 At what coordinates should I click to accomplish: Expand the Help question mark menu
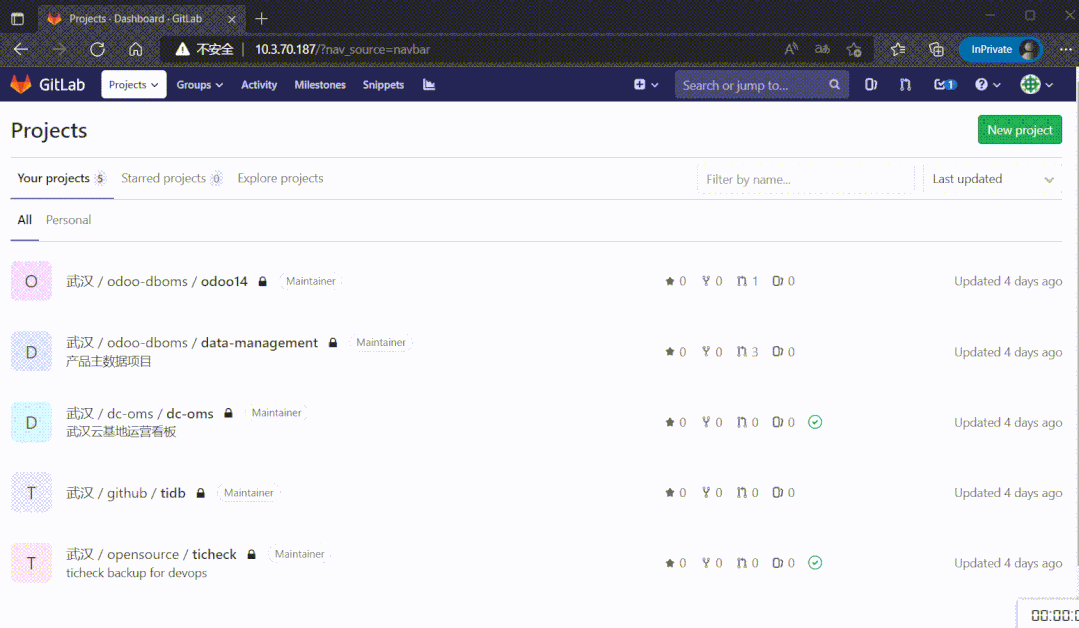coord(987,85)
